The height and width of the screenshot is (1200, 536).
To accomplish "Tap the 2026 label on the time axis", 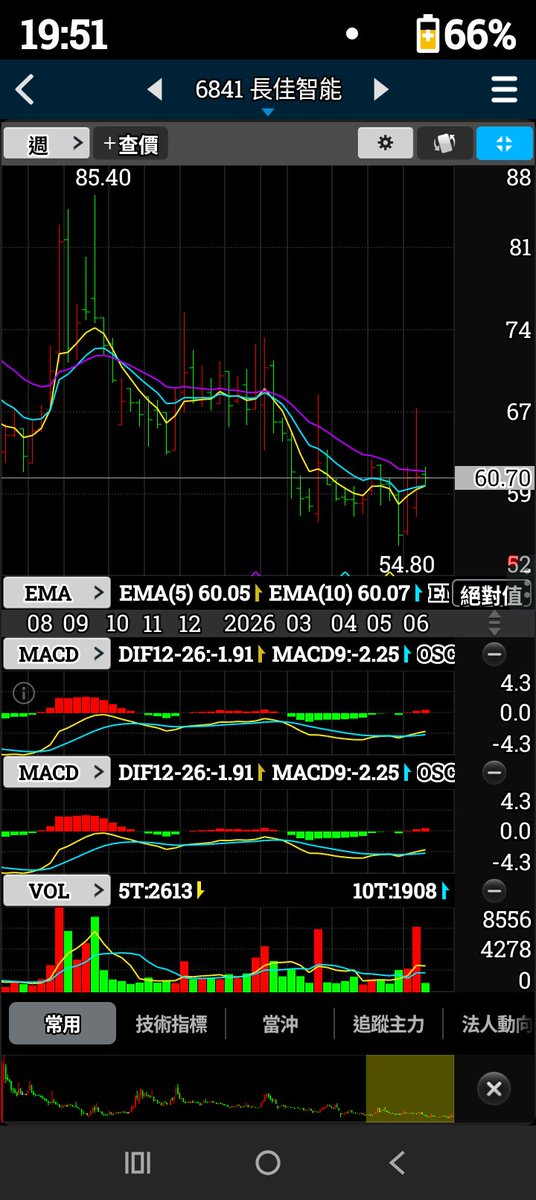I will pyautogui.click(x=250, y=624).
